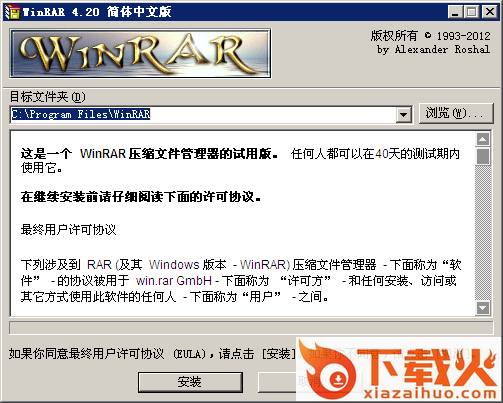Expand the destination folder dropdown arrow
Viewport: 503px width, 403px height.
tap(404, 115)
